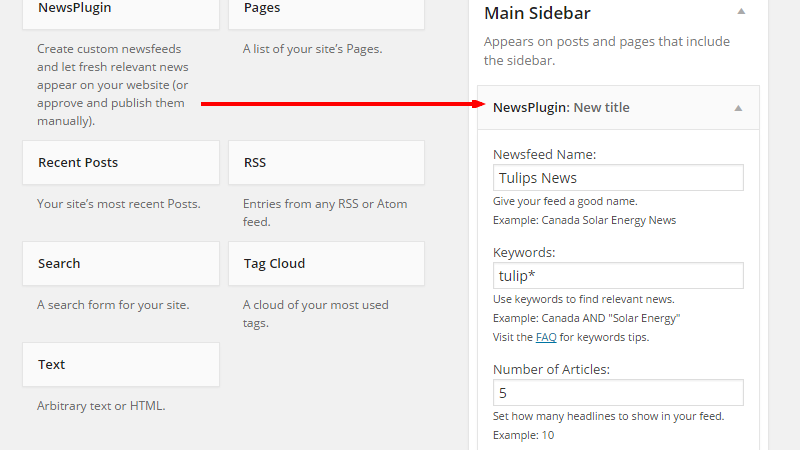Click the NewsPlugin widget description text
Viewport: 800px width, 450px height.
pyautogui.click(x=113, y=85)
